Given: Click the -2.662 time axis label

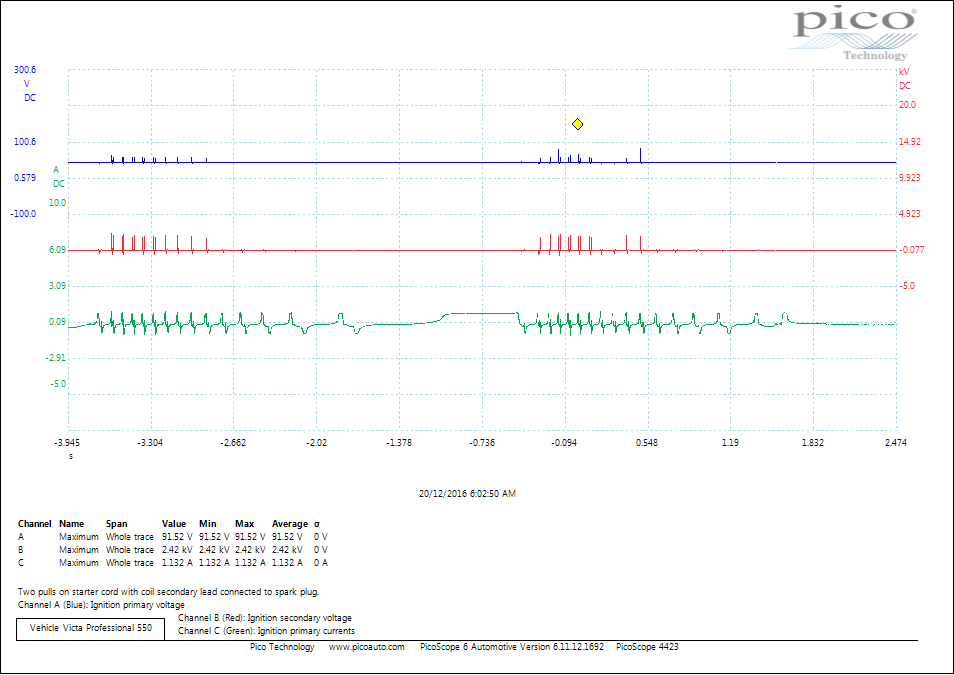Looking at the screenshot, I should 233,442.
